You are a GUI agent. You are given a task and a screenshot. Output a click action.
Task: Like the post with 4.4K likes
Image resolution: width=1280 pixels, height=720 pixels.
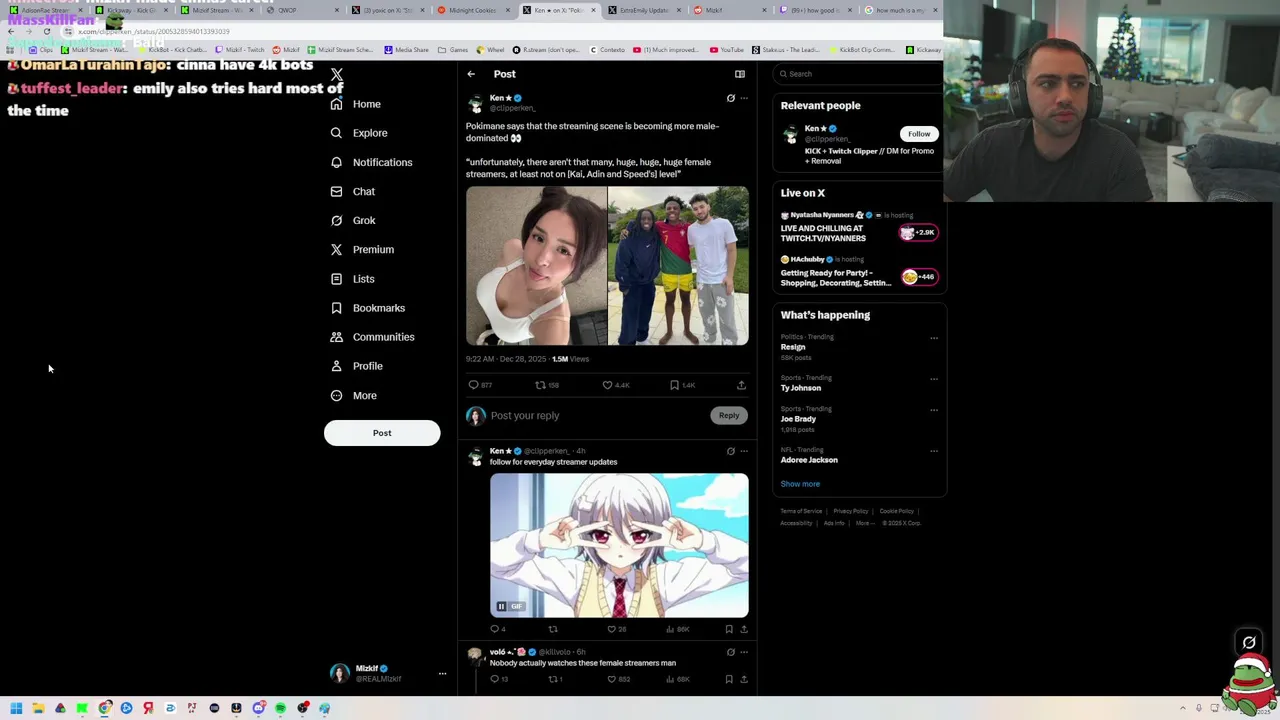(615, 385)
